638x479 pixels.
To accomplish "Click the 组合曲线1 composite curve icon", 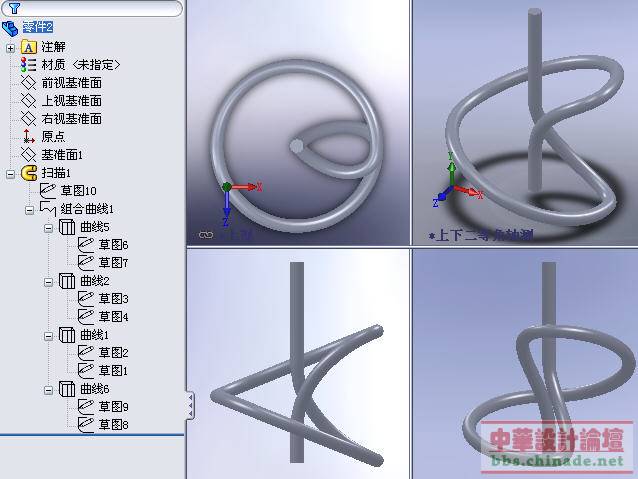I will pyautogui.click(x=48, y=209).
